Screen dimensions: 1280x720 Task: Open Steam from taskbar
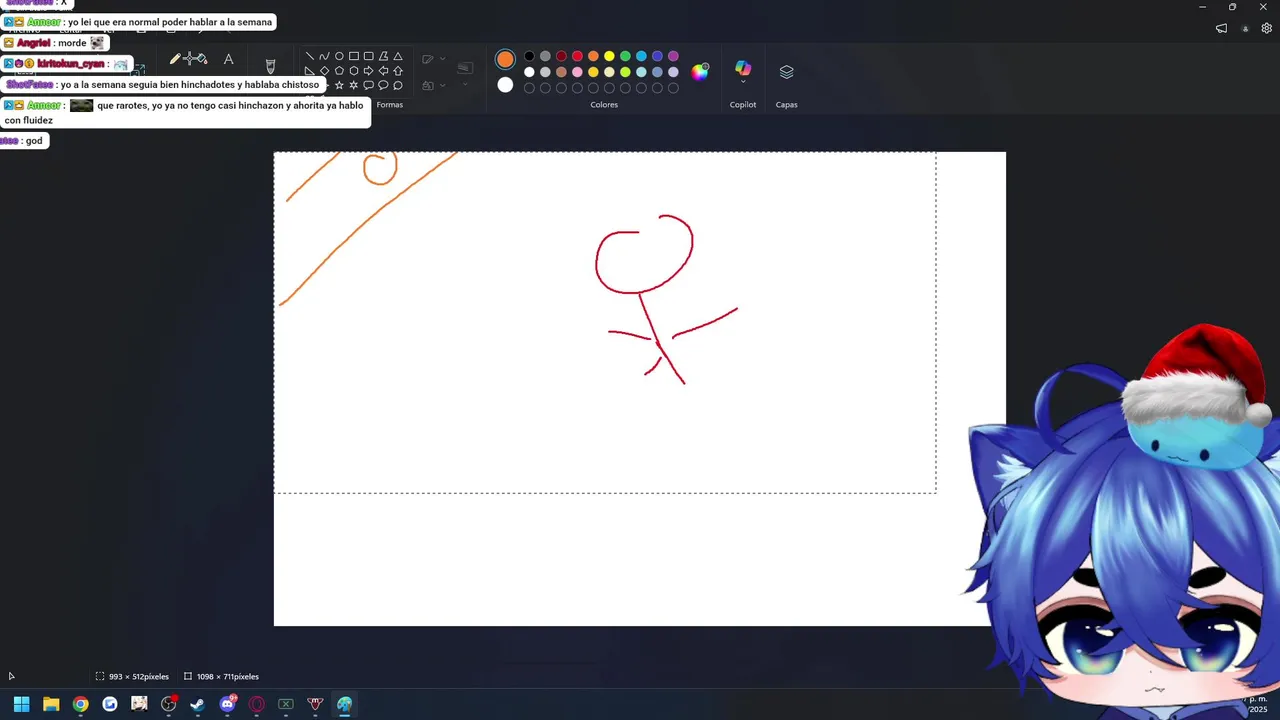[x=198, y=704]
